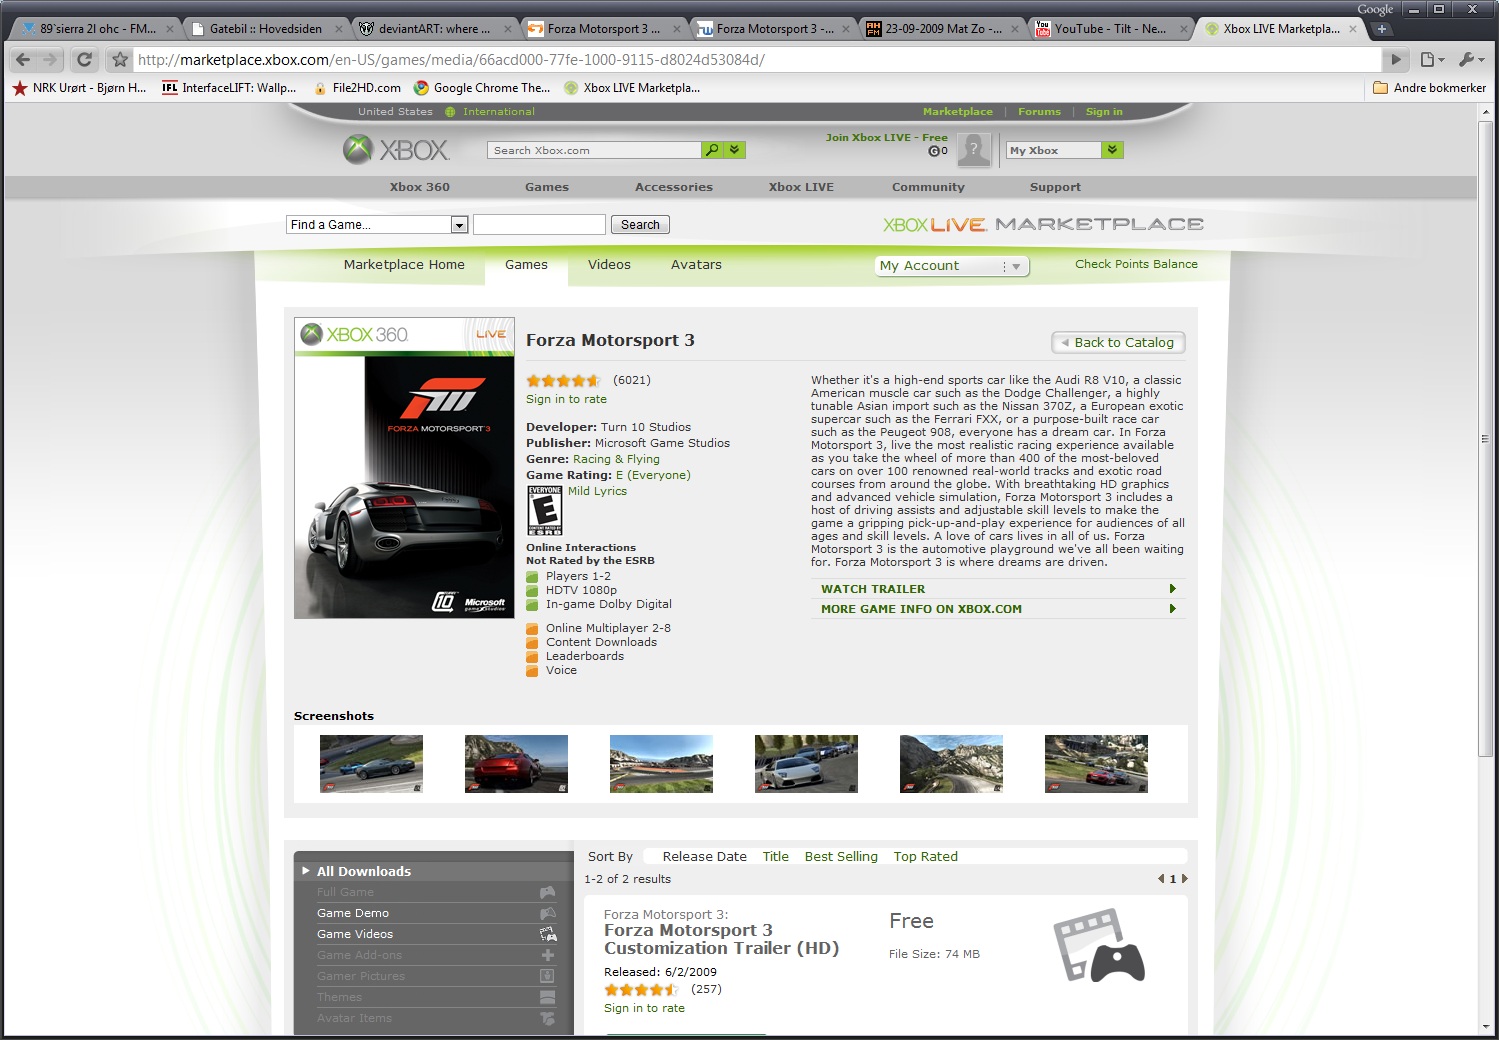The height and width of the screenshot is (1040, 1499).
Task: Open Support navigation menu
Action: tap(1055, 187)
